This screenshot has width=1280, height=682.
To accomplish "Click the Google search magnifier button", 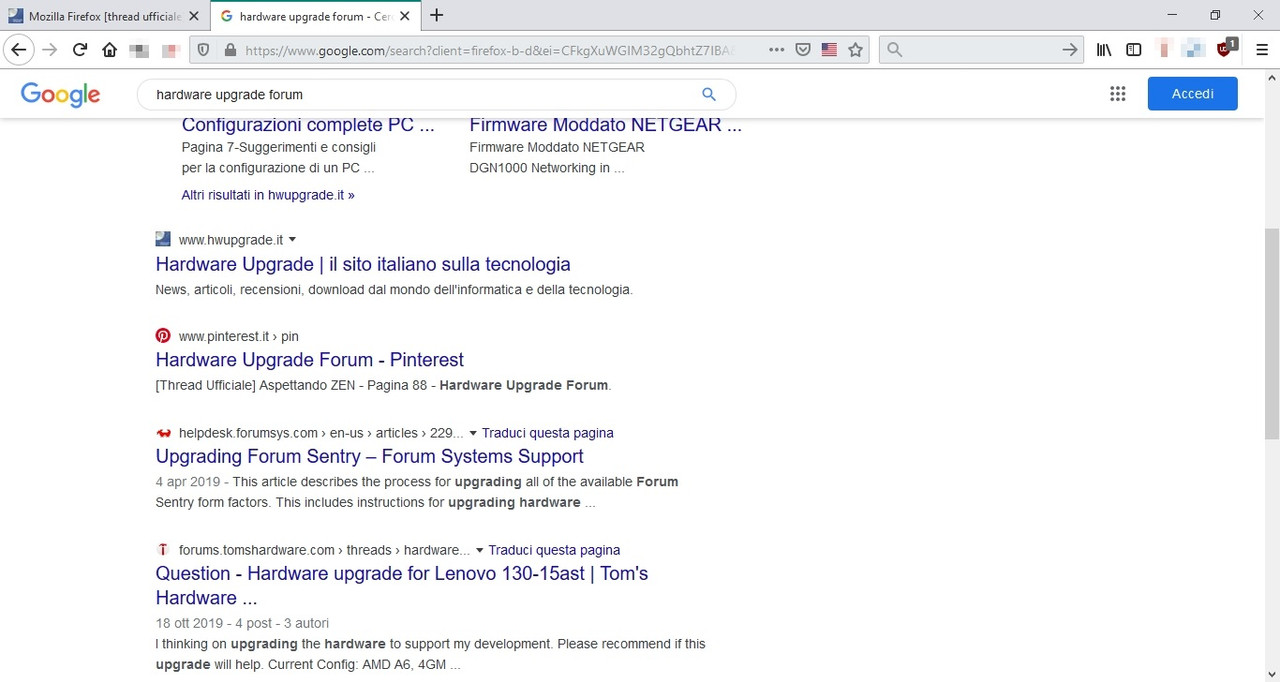I will [709, 94].
